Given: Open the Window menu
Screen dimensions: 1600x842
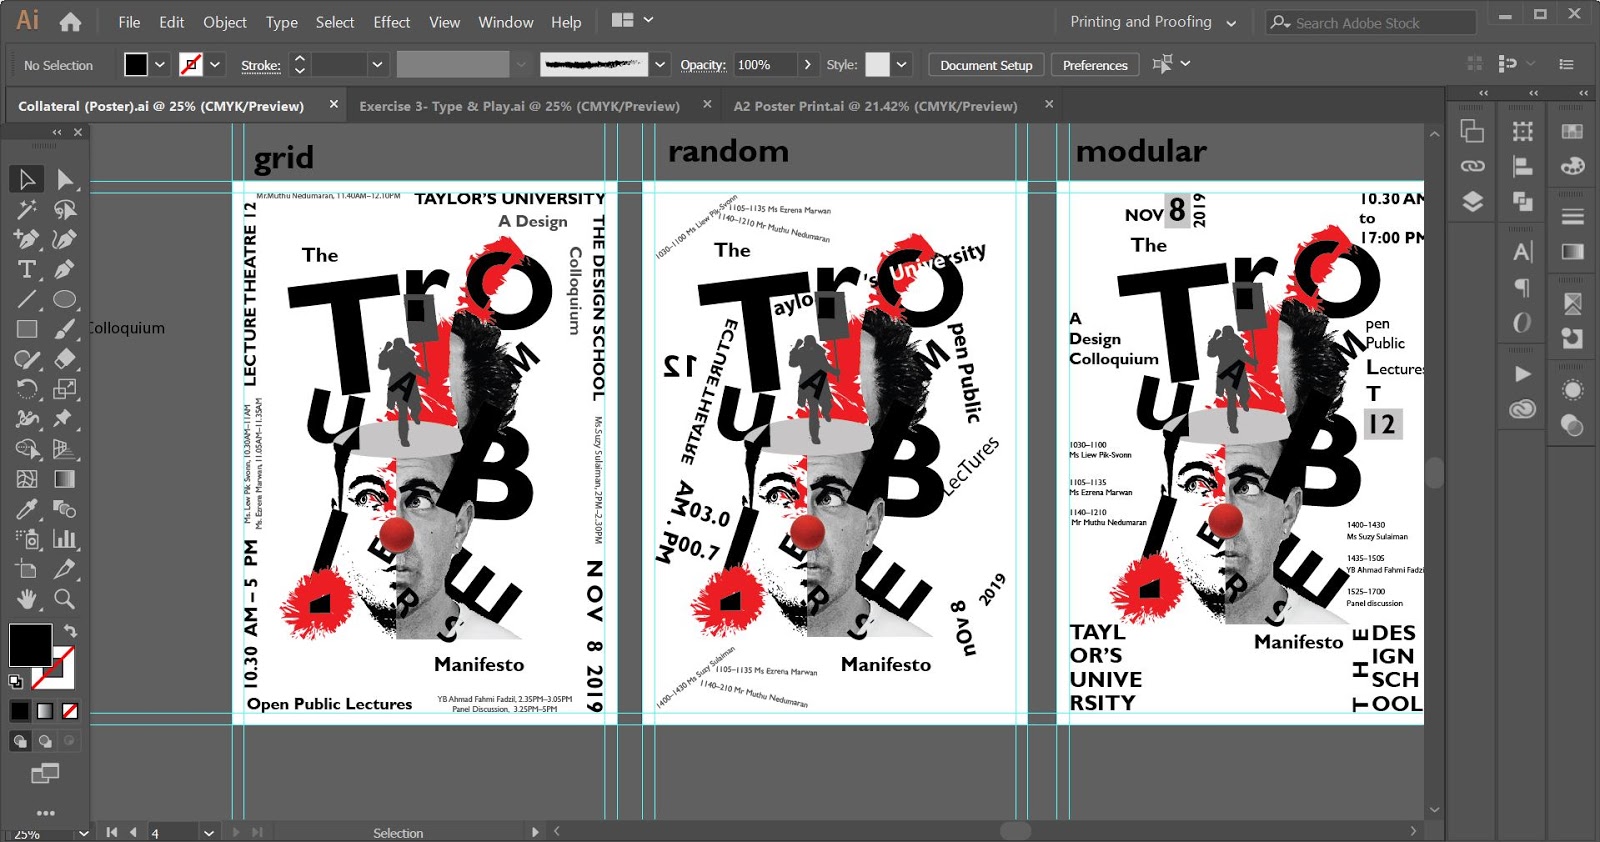Looking at the screenshot, I should (506, 22).
